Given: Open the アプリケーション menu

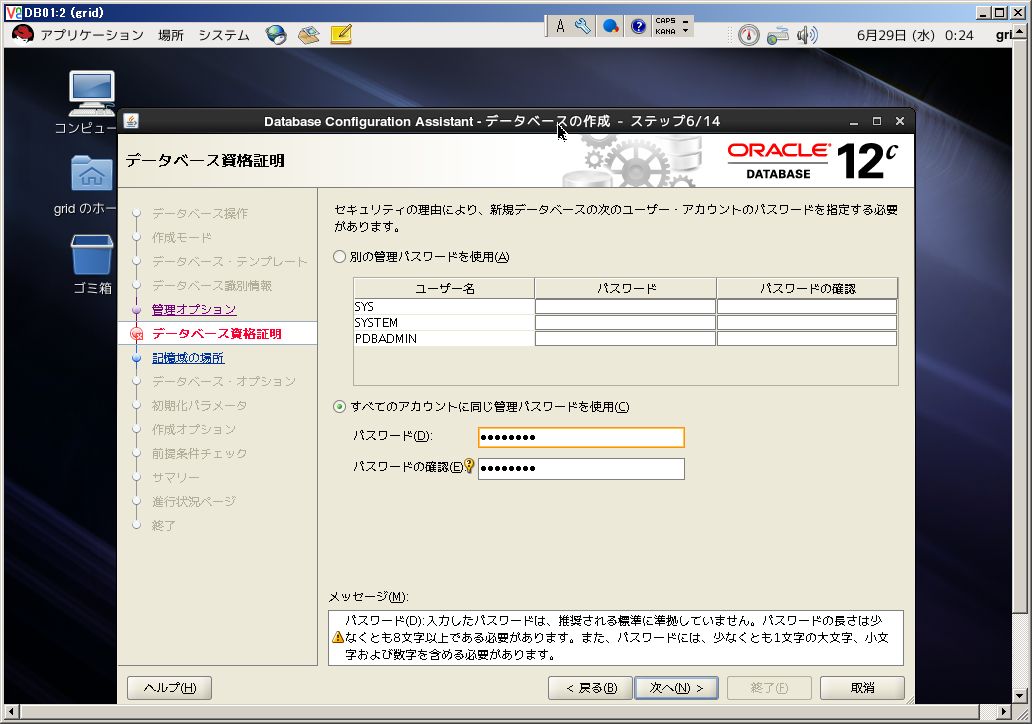Looking at the screenshot, I should [91, 35].
